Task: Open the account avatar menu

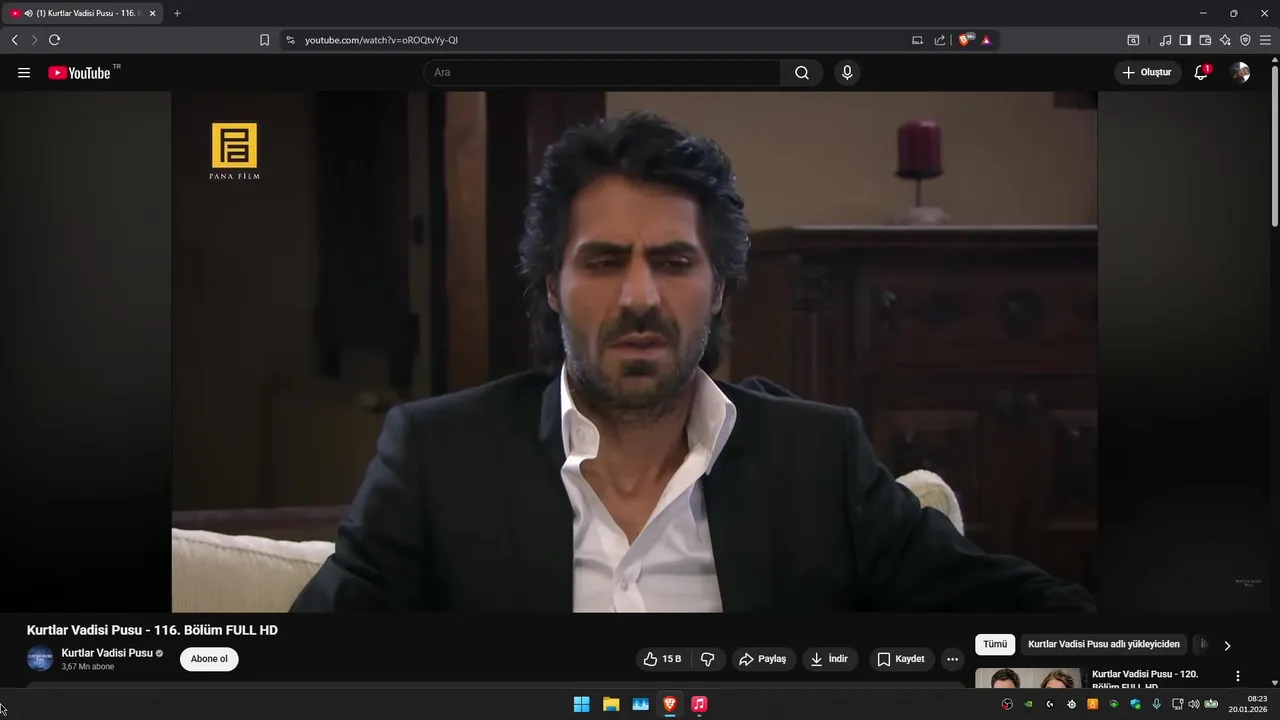Action: [x=1240, y=73]
